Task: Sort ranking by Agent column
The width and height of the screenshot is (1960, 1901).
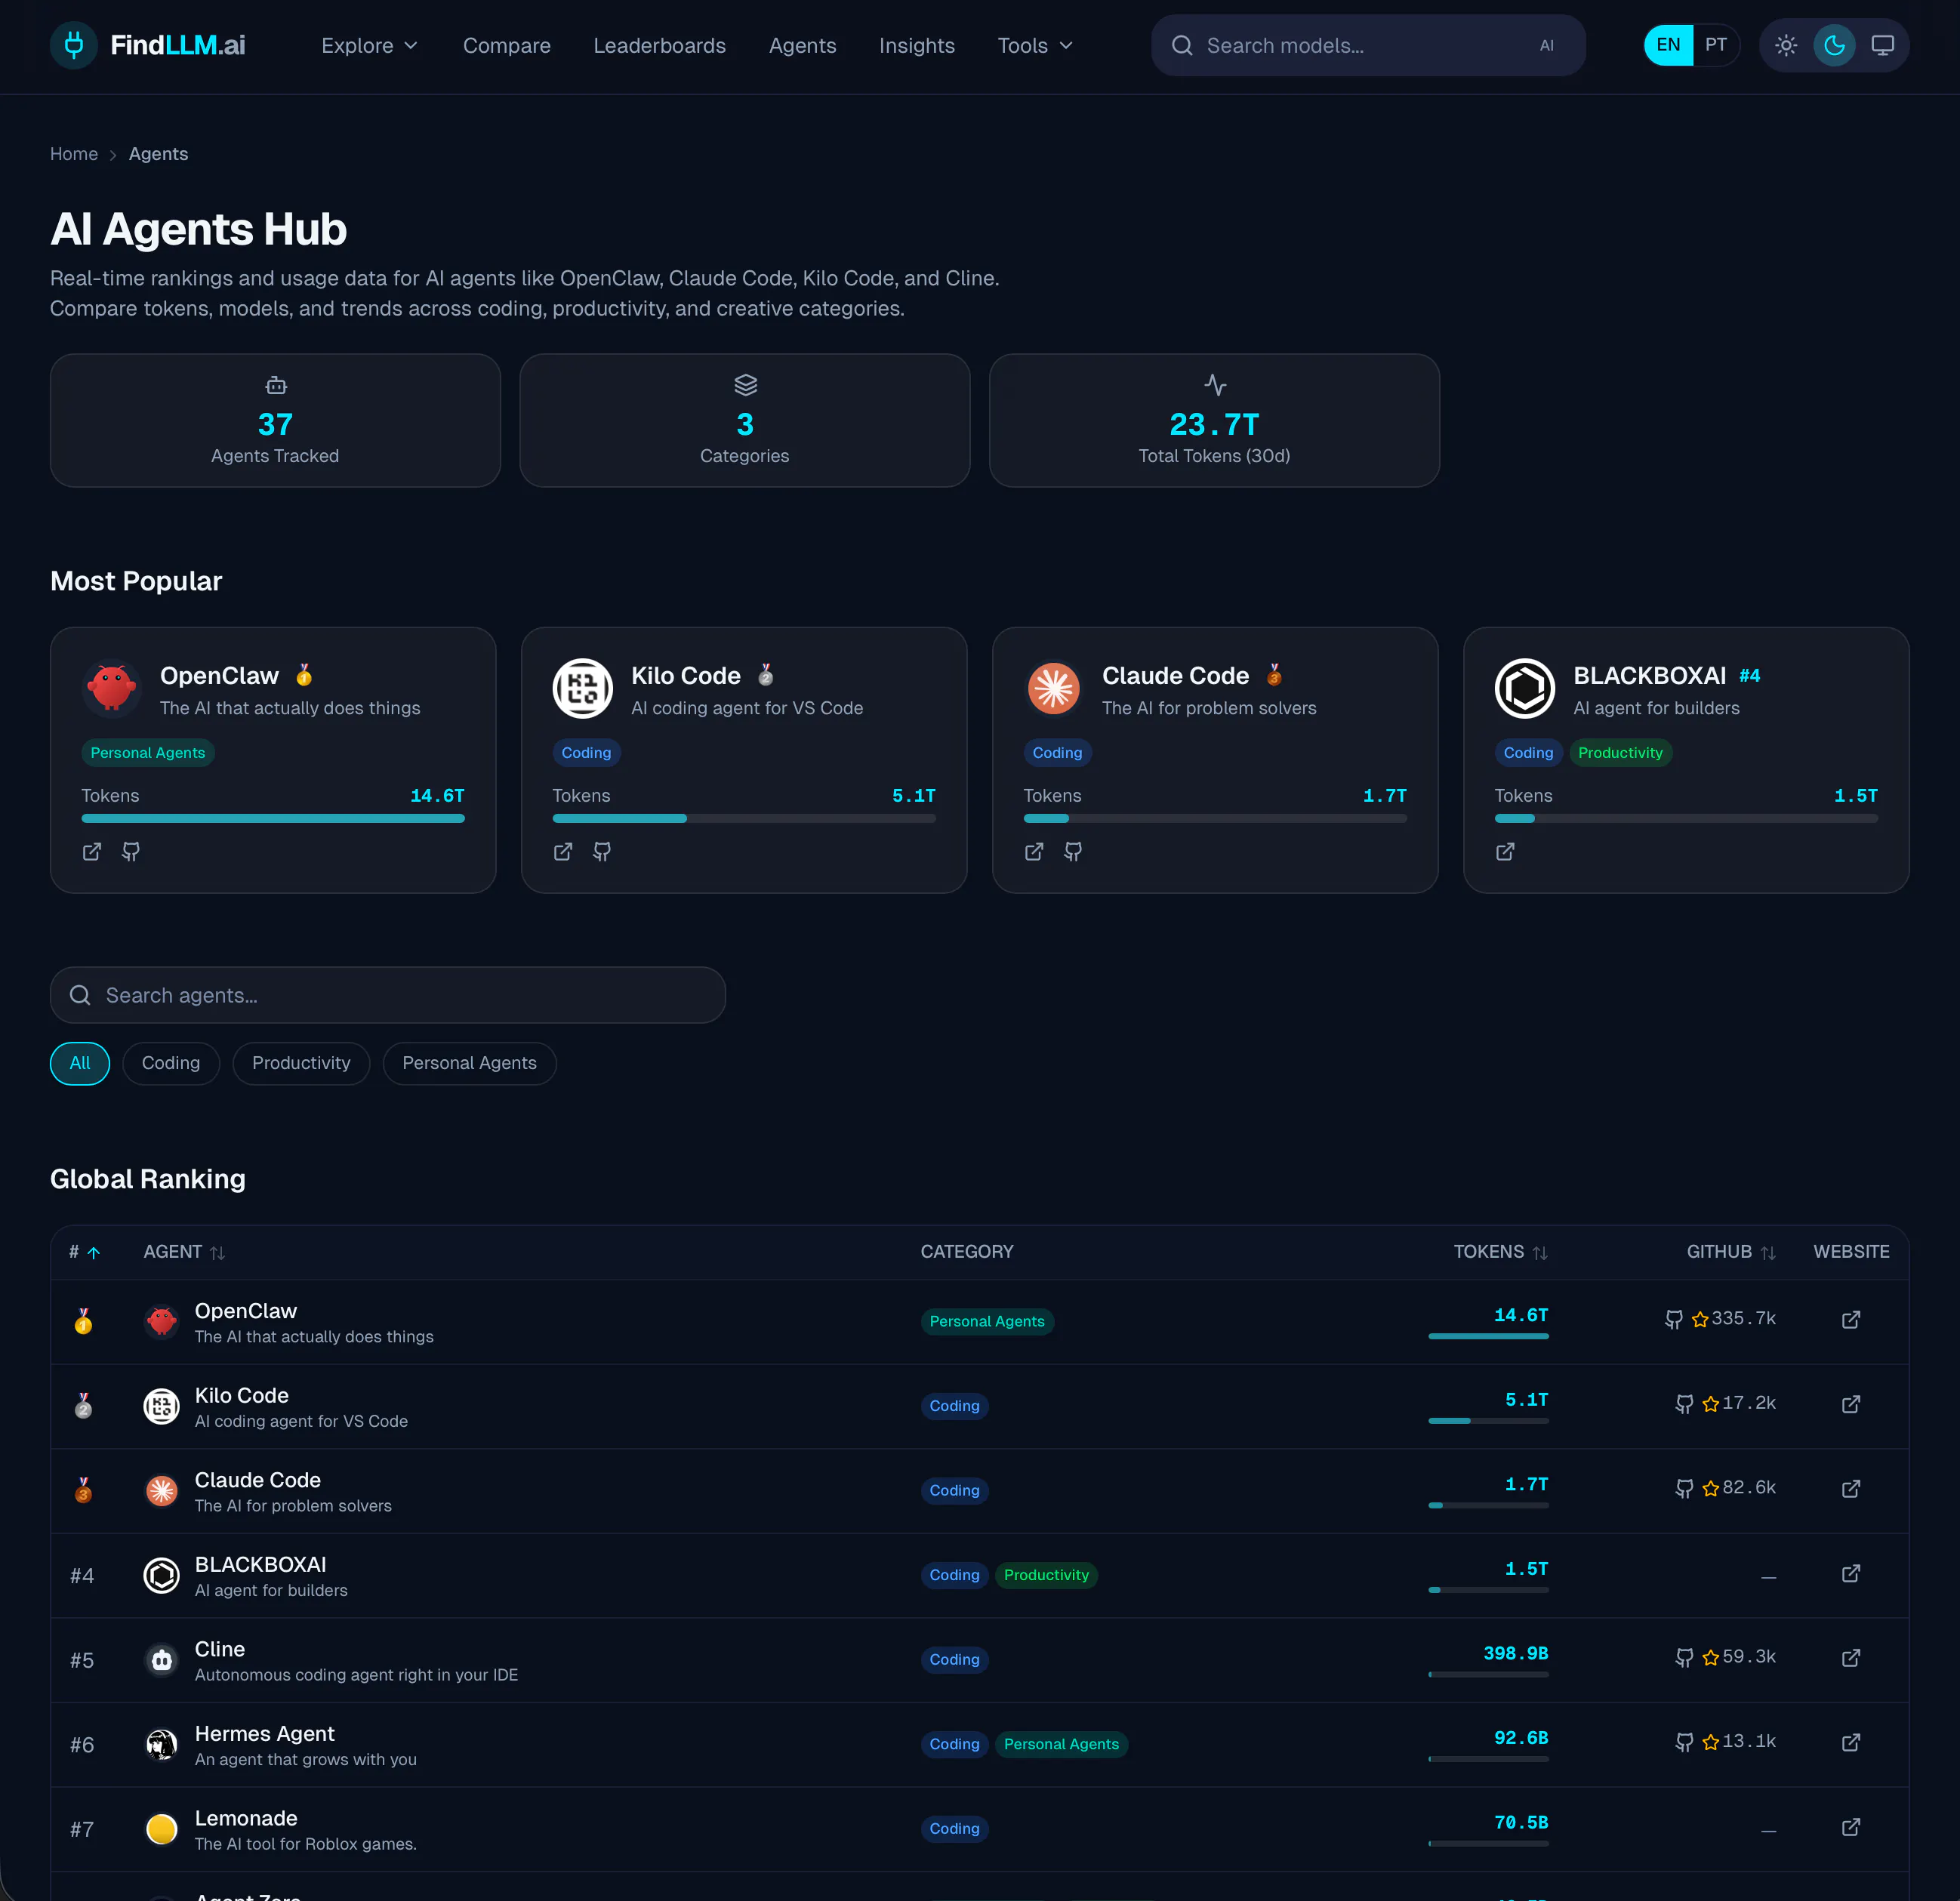Action: 184,1252
